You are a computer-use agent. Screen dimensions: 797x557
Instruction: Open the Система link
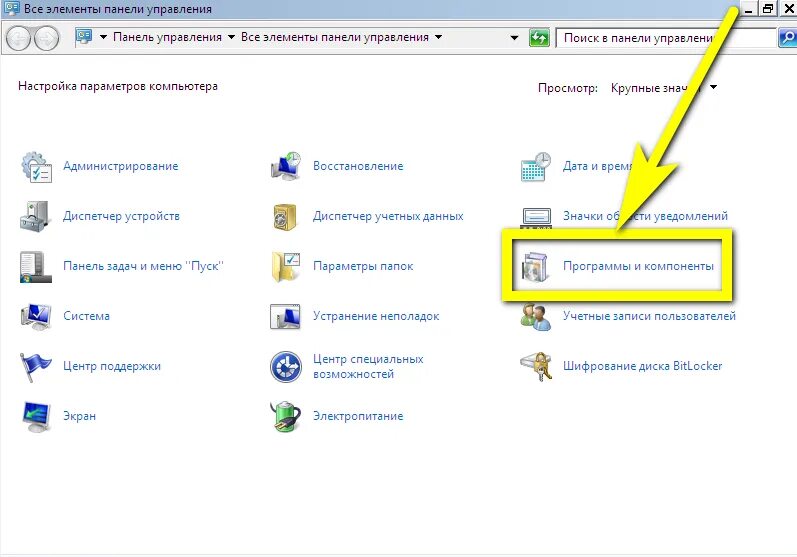[86, 316]
